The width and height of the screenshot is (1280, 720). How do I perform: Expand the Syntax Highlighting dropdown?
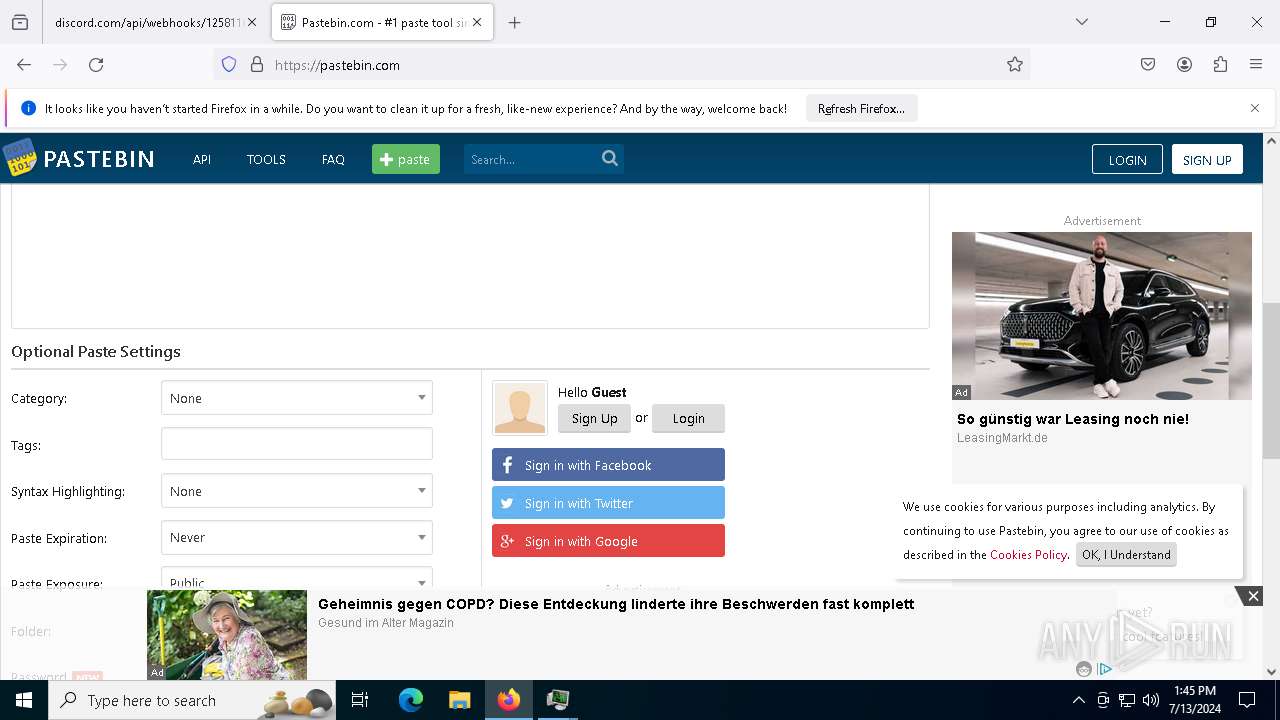297,491
